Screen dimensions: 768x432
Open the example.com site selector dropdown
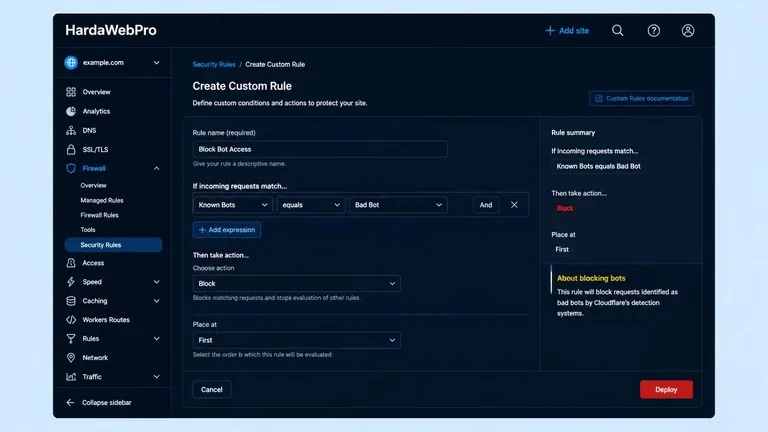coord(113,63)
